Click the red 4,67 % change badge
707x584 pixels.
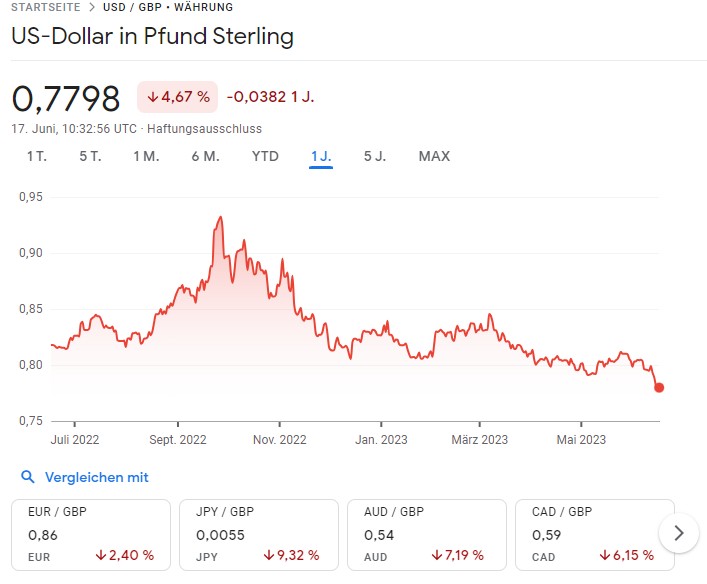pyautogui.click(x=177, y=97)
